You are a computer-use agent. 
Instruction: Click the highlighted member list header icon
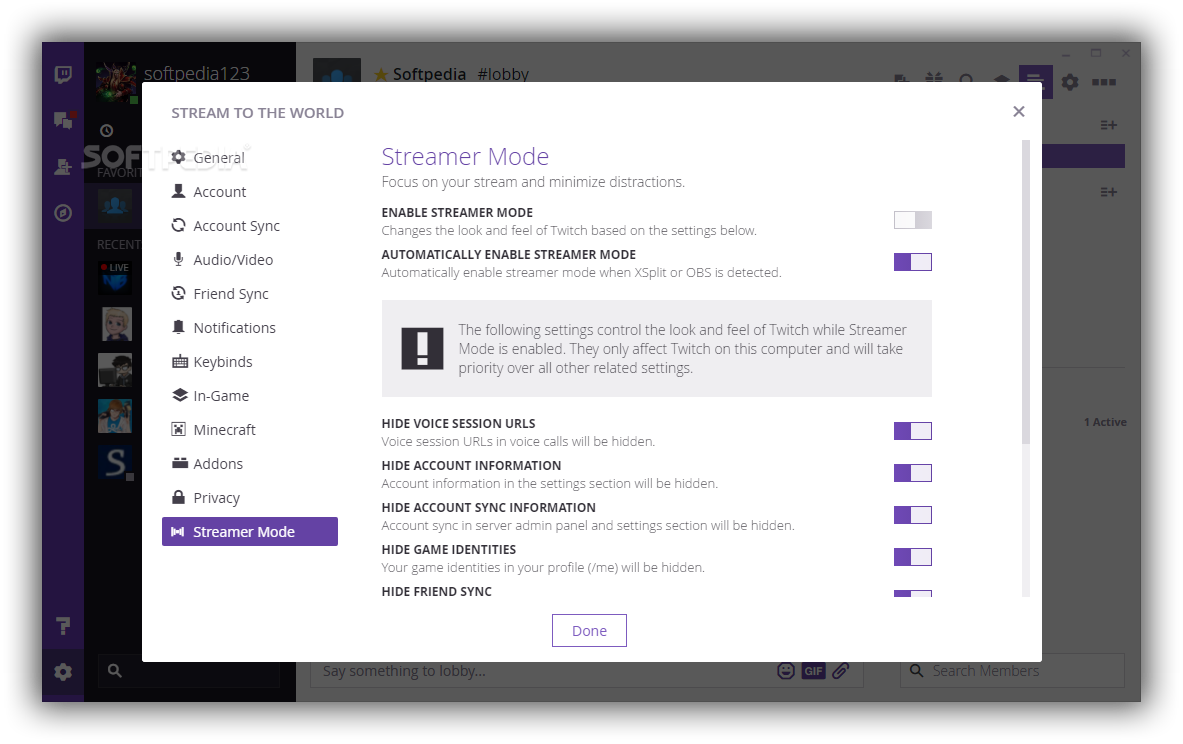[1035, 81]
